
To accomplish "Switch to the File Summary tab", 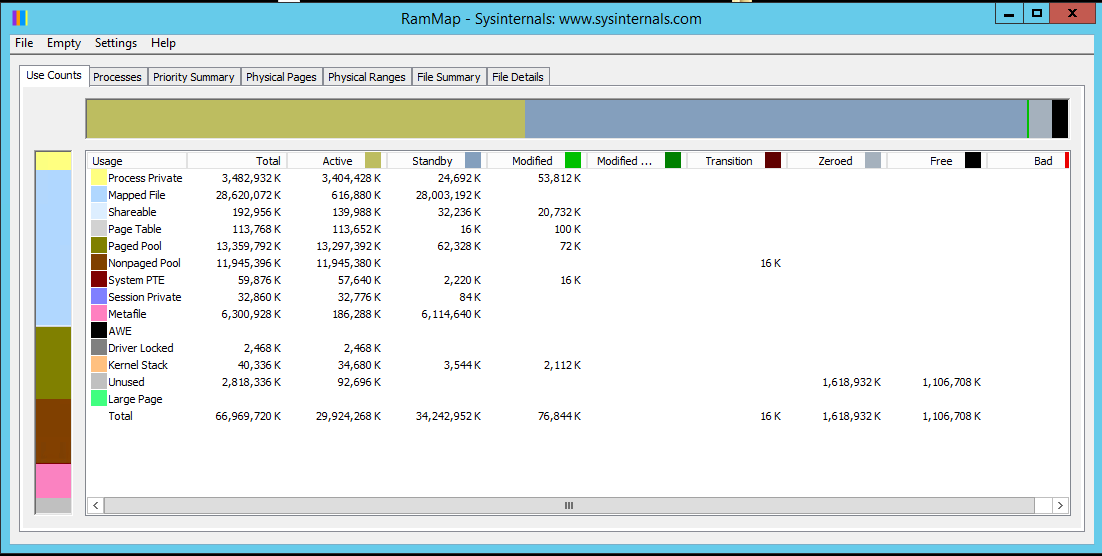I will pos(448,77).
